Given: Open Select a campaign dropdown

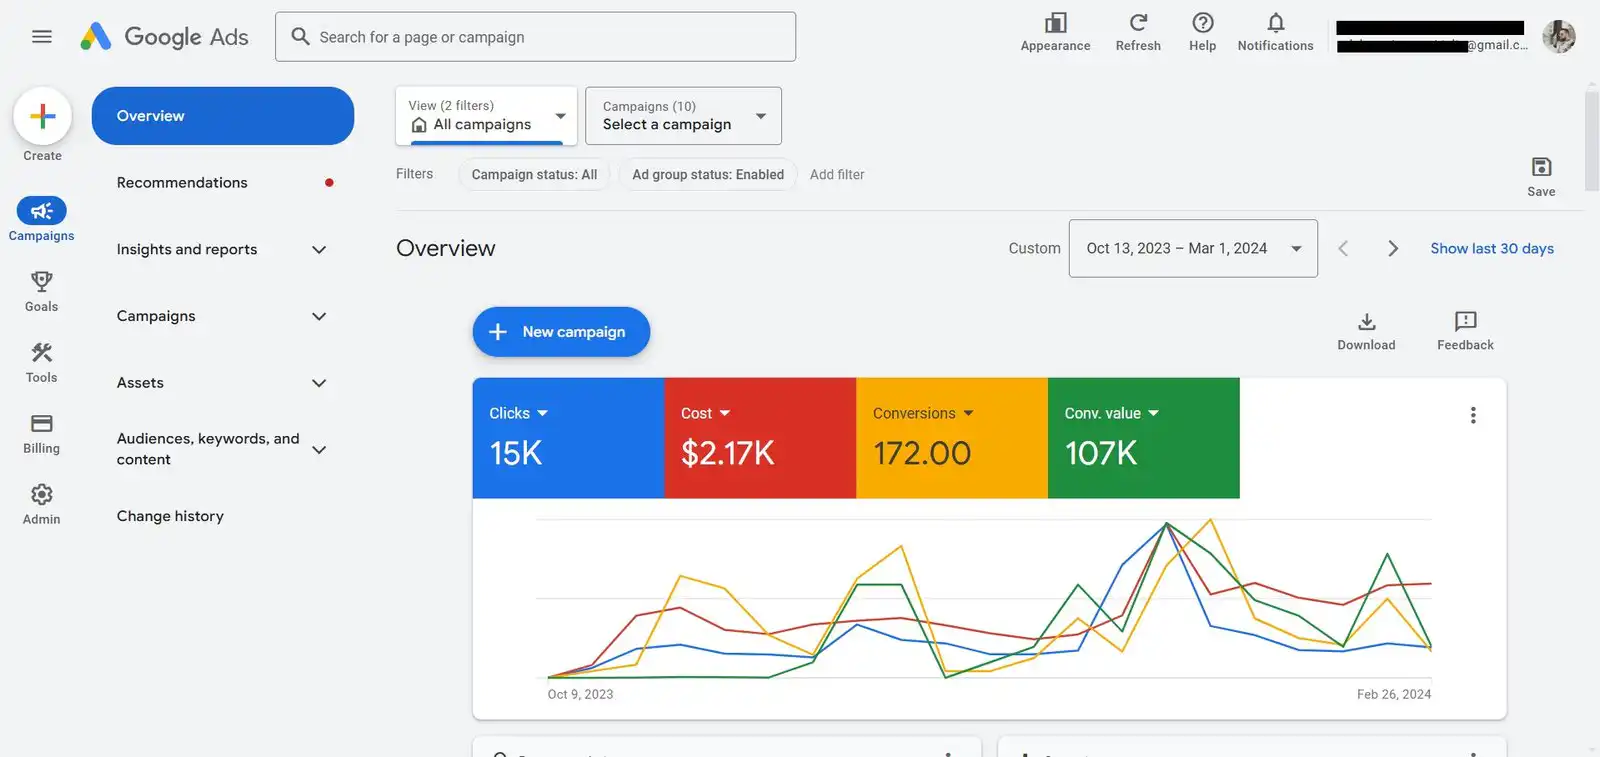Looking at the screenshot, I should coord(683,116).
